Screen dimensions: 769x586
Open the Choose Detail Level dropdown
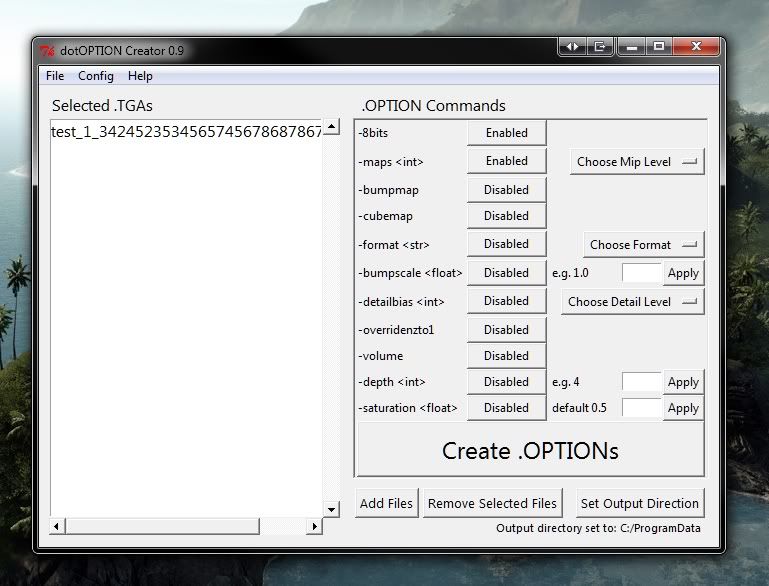(x=633, y=302)
